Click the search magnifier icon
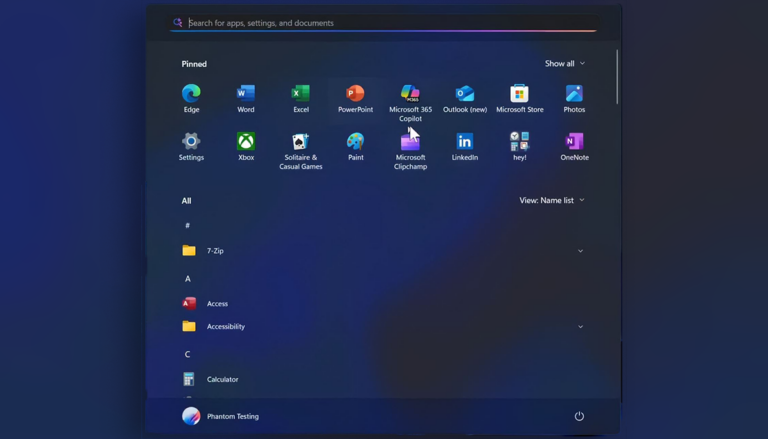Viewport: 768px width, 439px height. [x=178, y=23]
